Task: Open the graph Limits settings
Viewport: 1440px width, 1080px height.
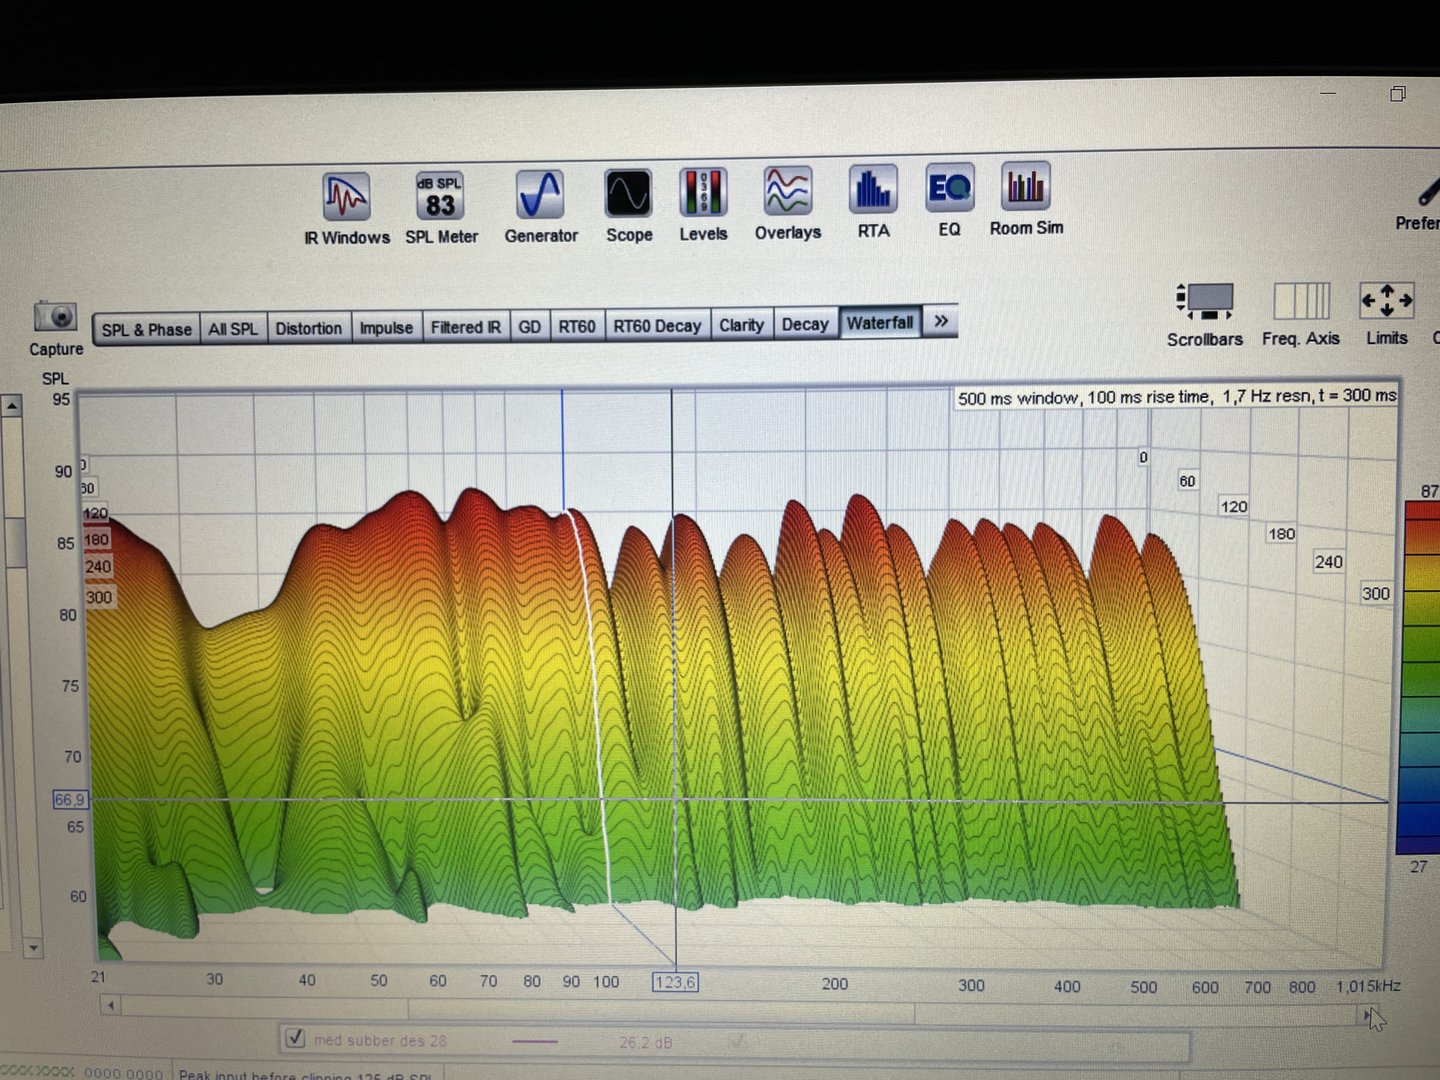Action: (x=1387, y=312)
